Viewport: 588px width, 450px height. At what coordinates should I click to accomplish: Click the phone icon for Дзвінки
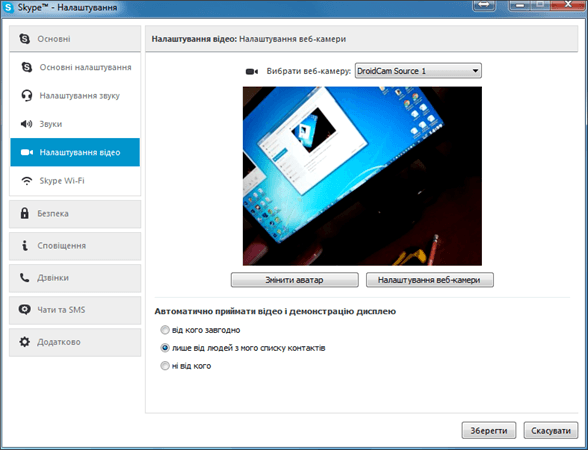click(24, 278)
